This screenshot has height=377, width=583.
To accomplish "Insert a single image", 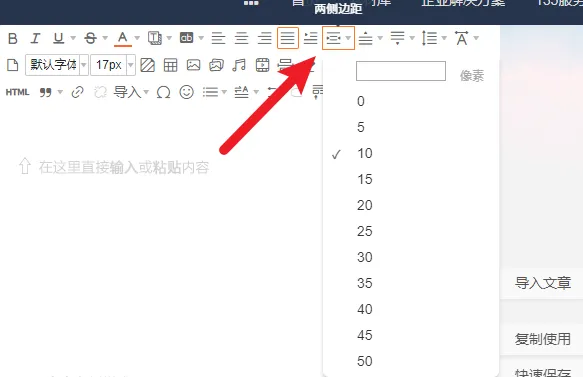I will (193, 65).
